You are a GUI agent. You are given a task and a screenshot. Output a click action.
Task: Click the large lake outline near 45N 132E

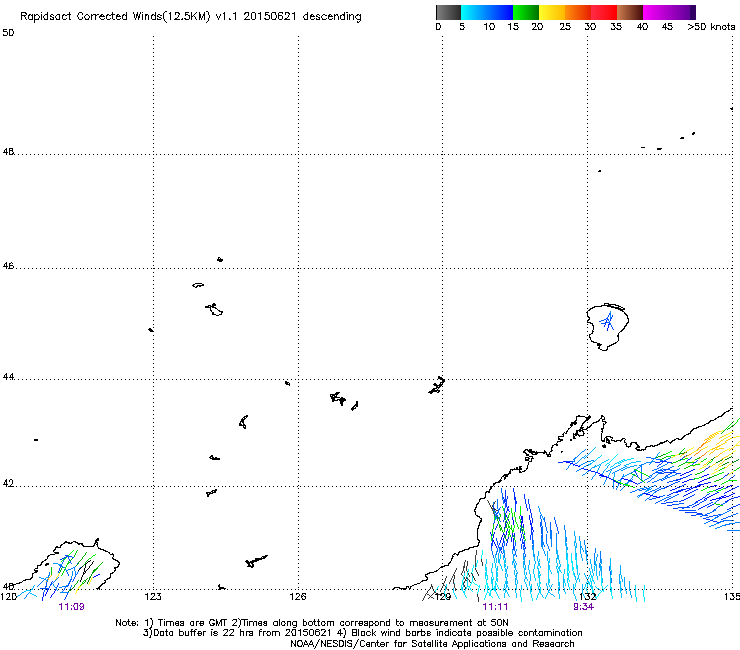(607, 327)
